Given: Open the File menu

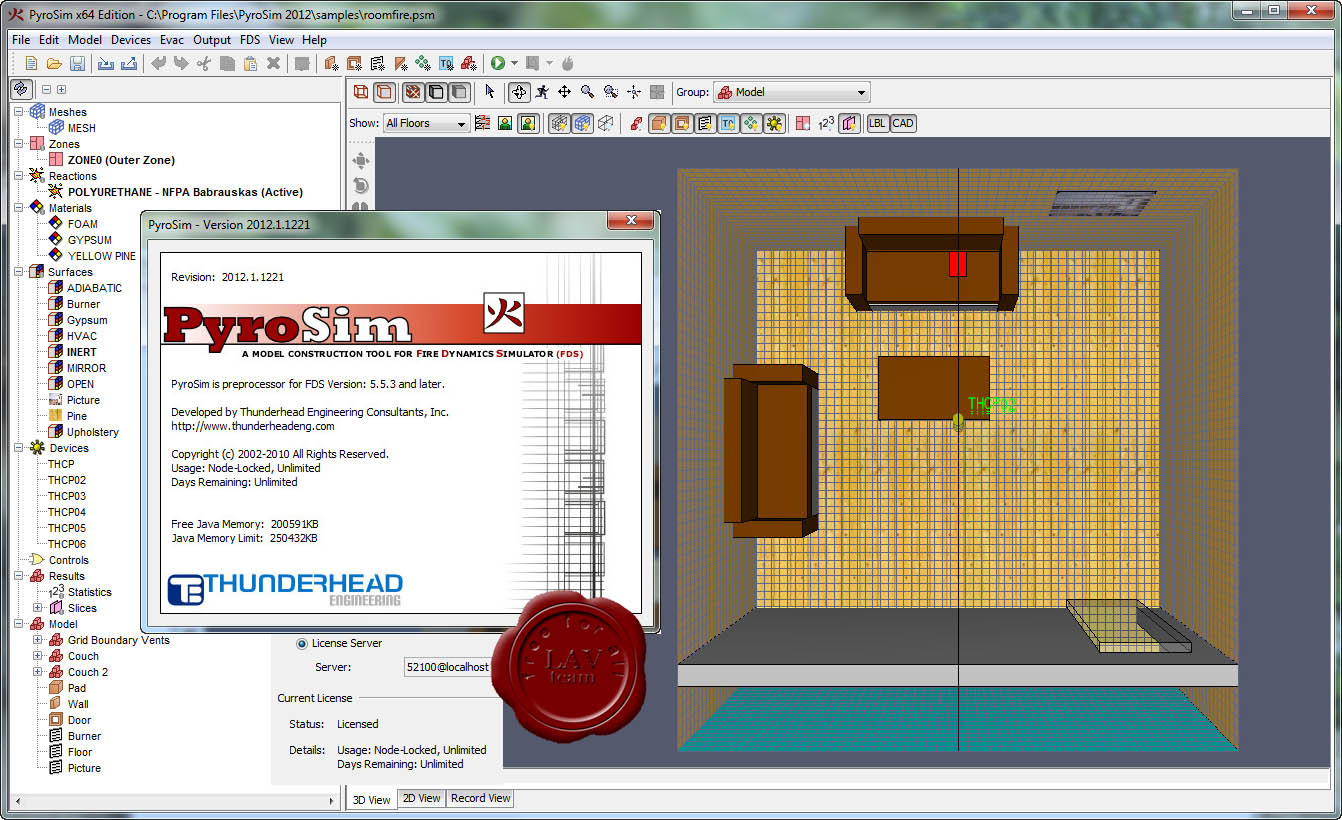Looking at the screenshot, I should point(21,40).
